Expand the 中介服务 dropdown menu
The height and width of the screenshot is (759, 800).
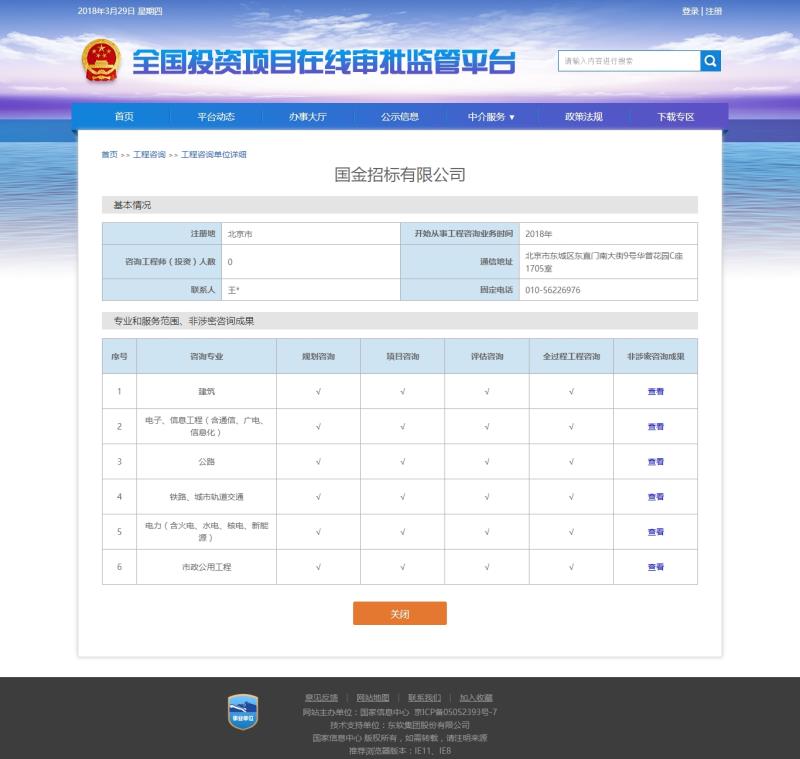tap(491, 117)
